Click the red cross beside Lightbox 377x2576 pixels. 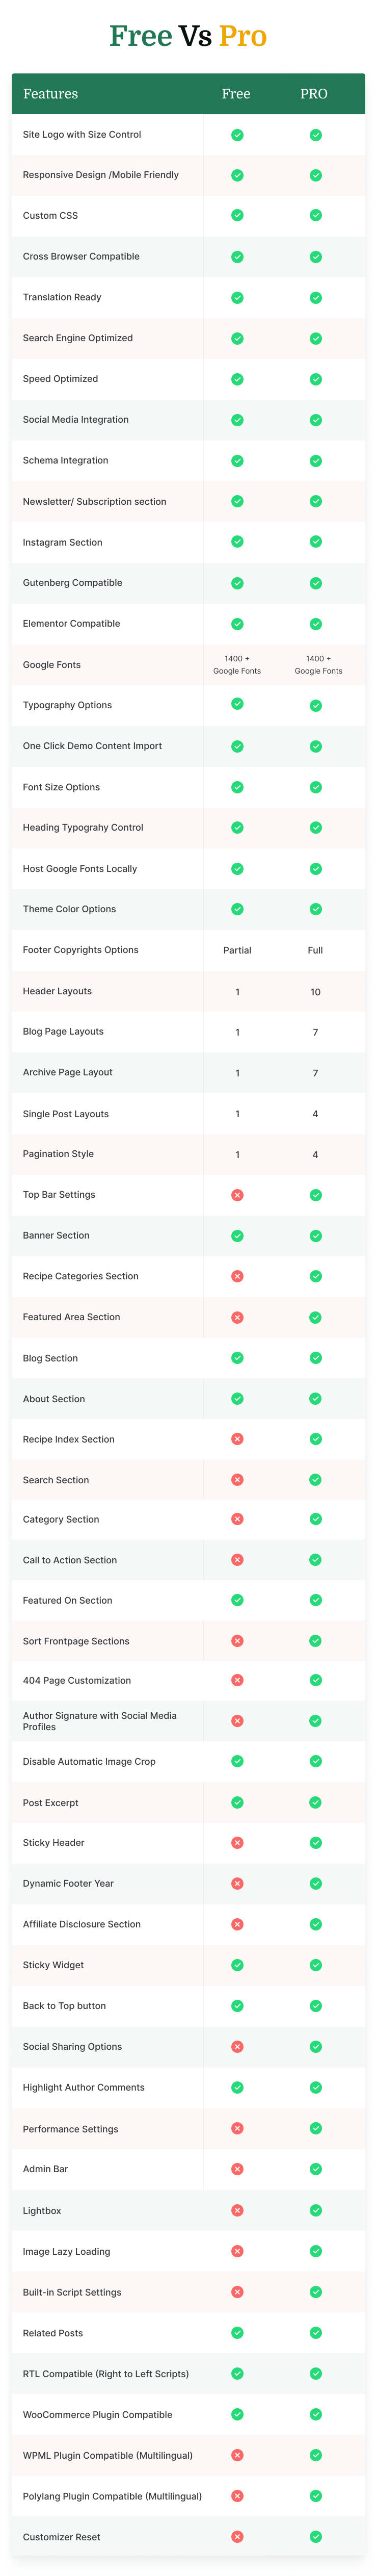(237, 2210)
